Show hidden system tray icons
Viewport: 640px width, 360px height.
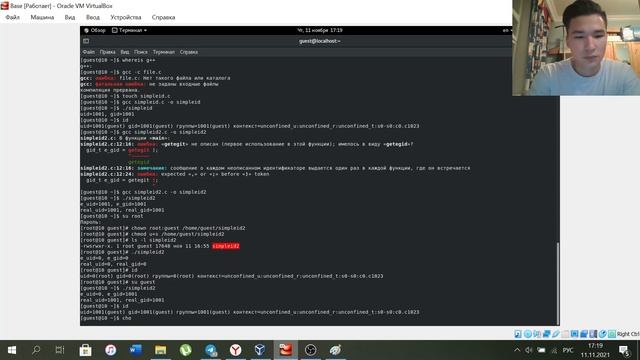point(517,350)
